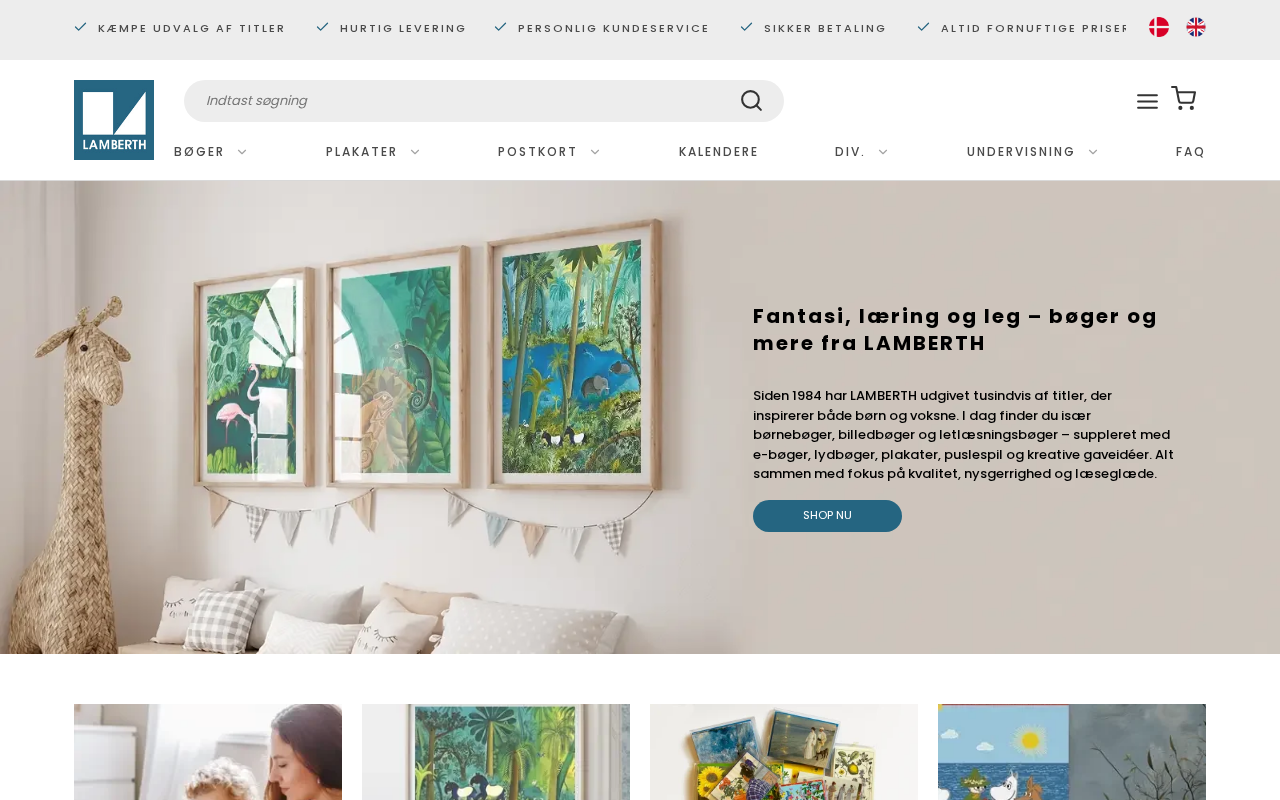1280x800 pixels.
Task: Click the checkmark beside Hurtig Levering
Action: (322, 27)
